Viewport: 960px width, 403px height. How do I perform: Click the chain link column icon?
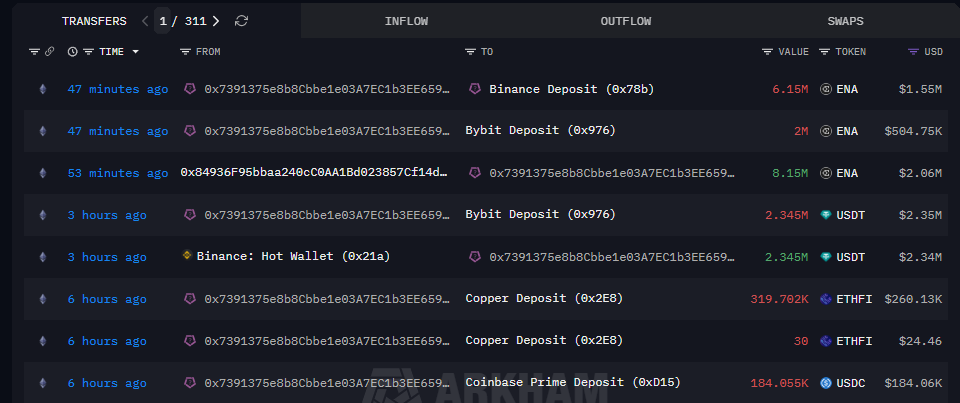tap(49, 51)
